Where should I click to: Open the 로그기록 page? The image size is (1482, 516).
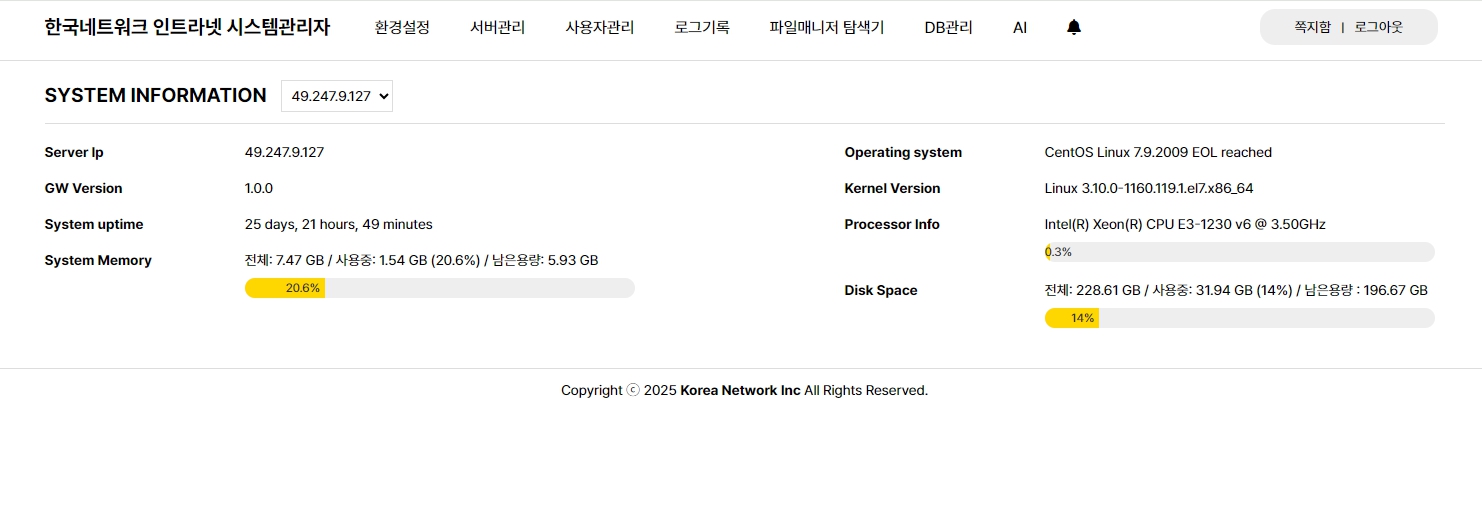(701, 27)
